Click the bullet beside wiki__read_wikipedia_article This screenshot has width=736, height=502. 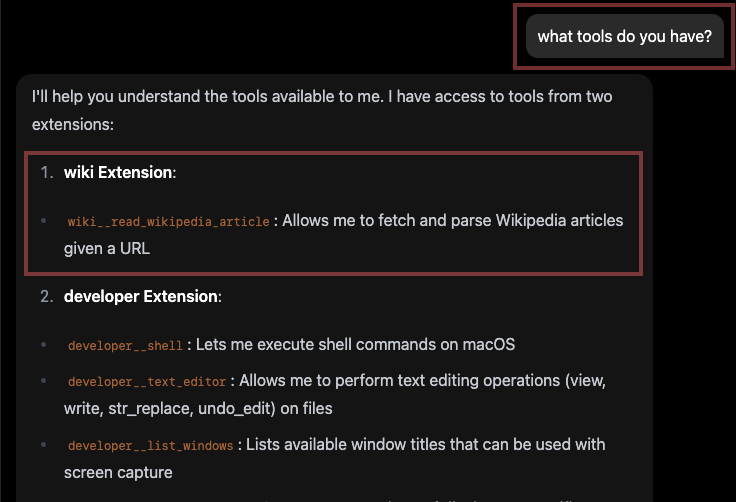[x=44, y=221]
